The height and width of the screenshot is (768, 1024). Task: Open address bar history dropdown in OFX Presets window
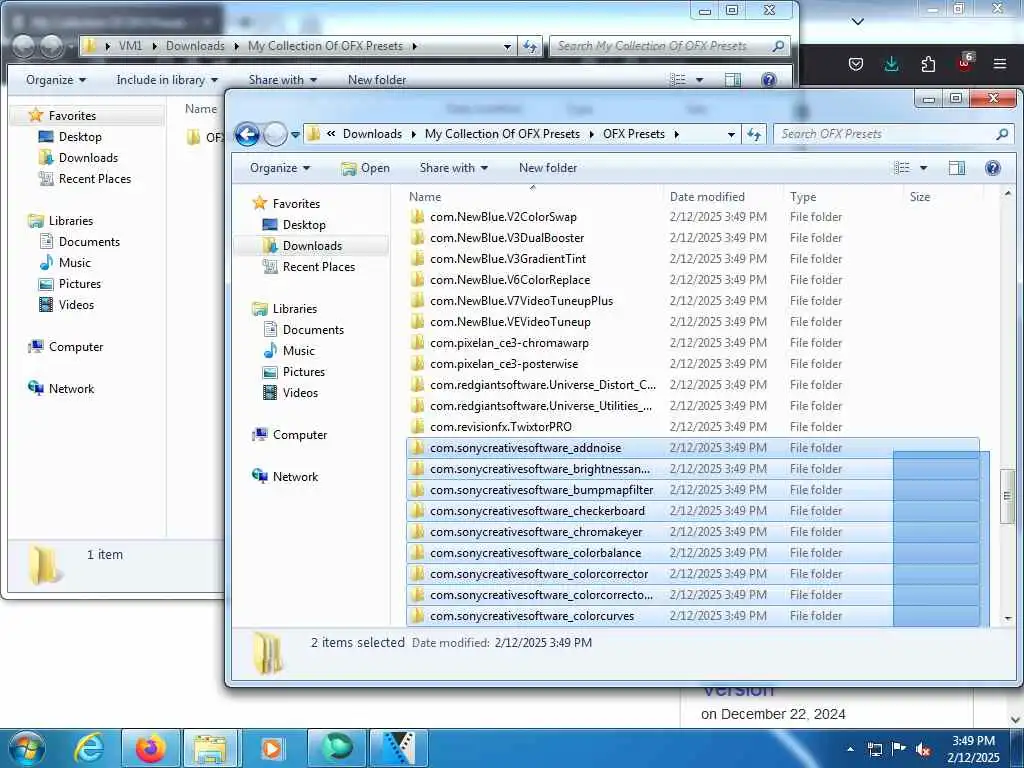(731, 135)
